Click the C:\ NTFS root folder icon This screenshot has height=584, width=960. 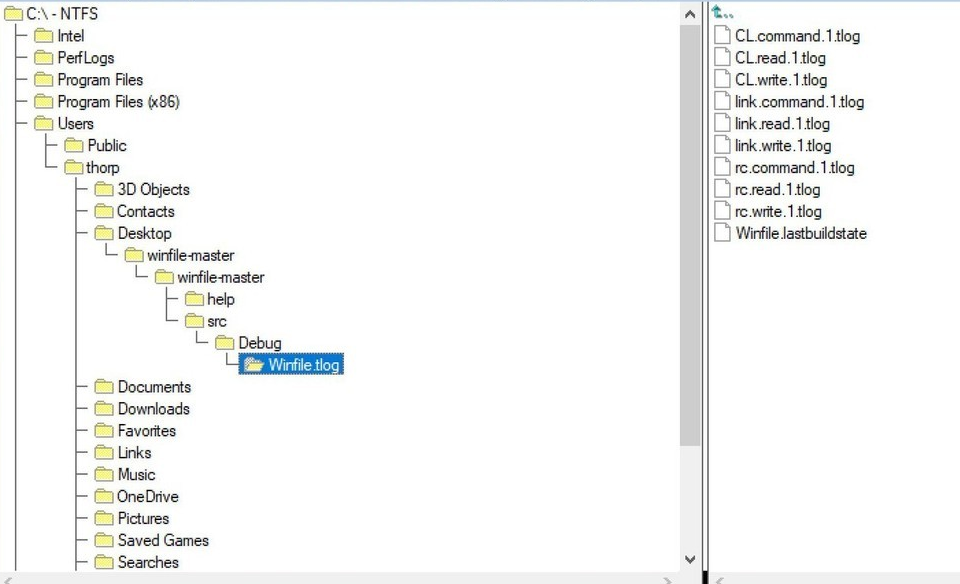coord(13,14)
